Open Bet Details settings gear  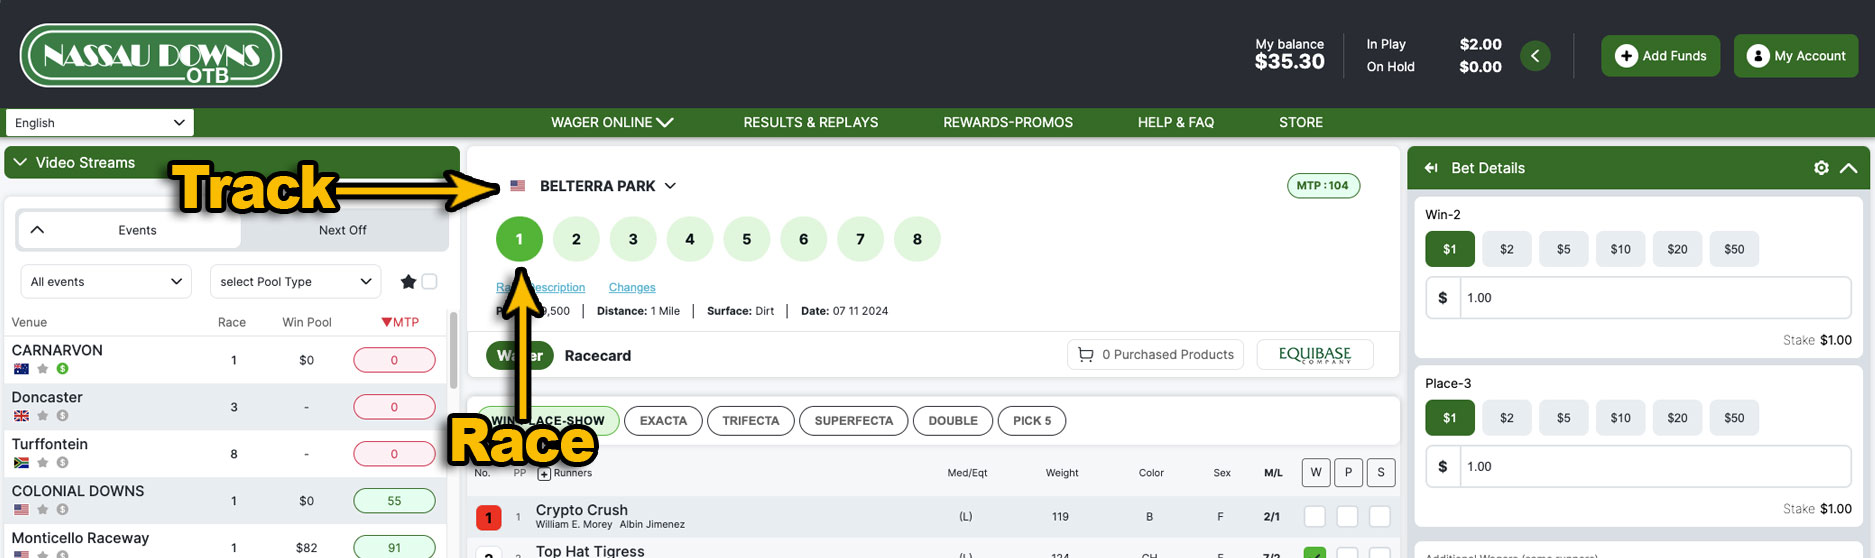click(1821, 168)
